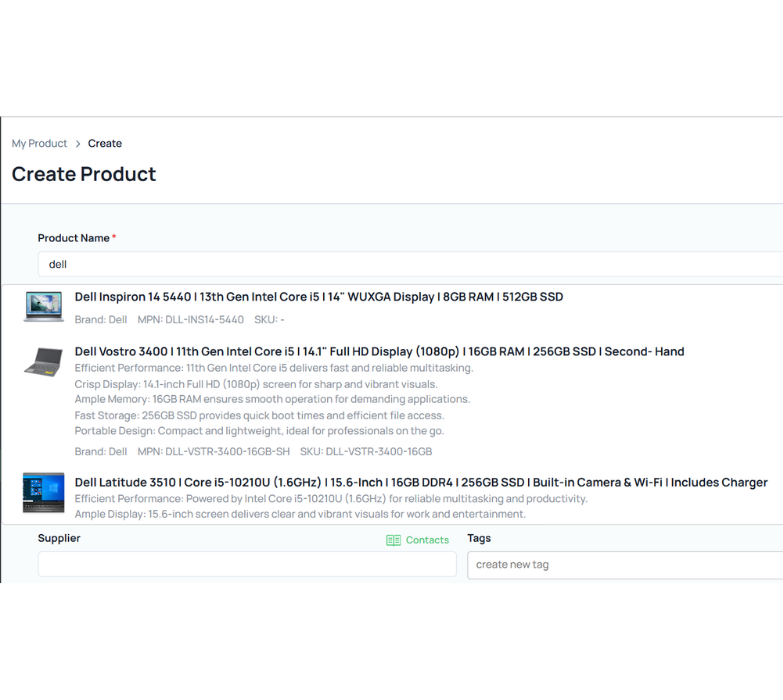Click the Dell Latitude laptop thumbnail
This screenshot has width=783, height=700.
pyautogui.click(x=43, y=492)
